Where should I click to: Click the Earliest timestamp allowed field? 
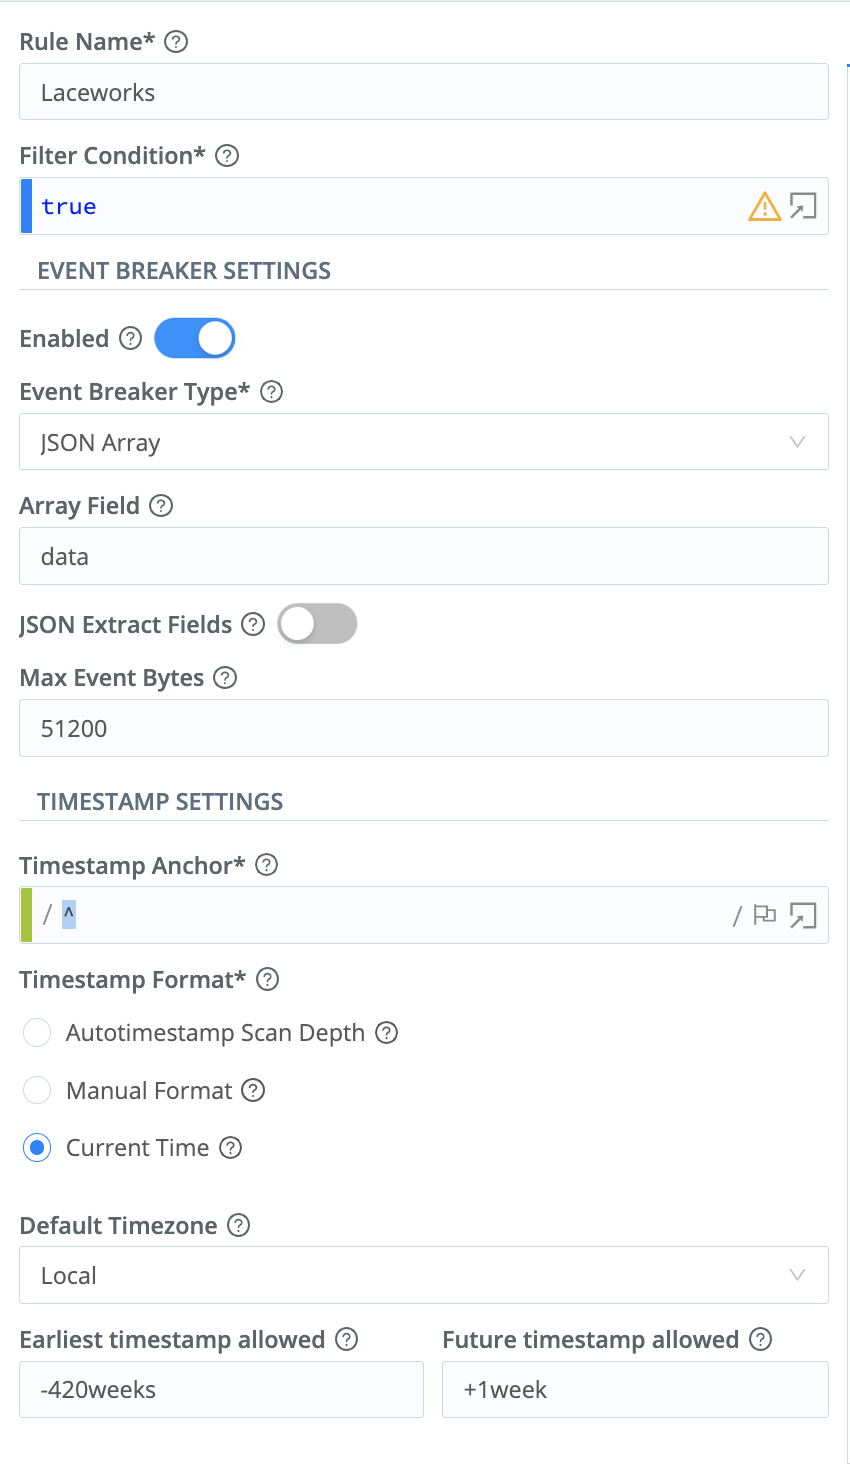pyautogui.click(x=221, y=1389)
